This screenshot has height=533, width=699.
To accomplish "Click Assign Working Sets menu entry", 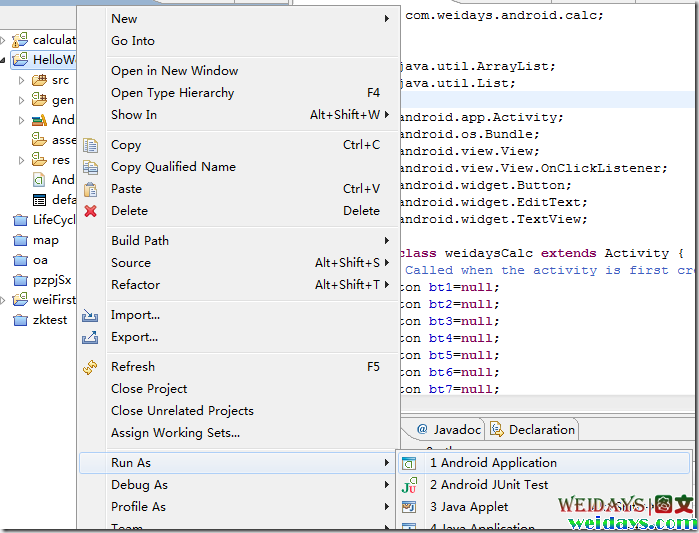I will pos(175,433).
